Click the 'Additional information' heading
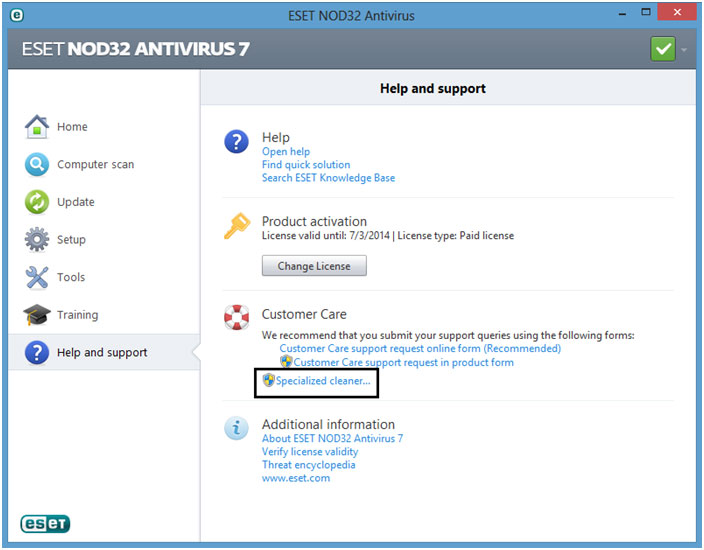Screen dimensions: 704x550 tap(328, 424)
